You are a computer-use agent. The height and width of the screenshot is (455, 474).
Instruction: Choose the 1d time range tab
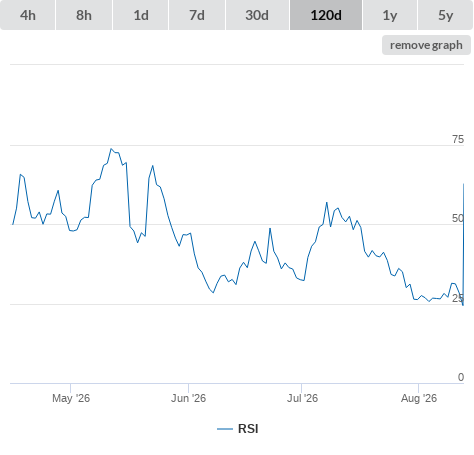[x=141, y=15]
